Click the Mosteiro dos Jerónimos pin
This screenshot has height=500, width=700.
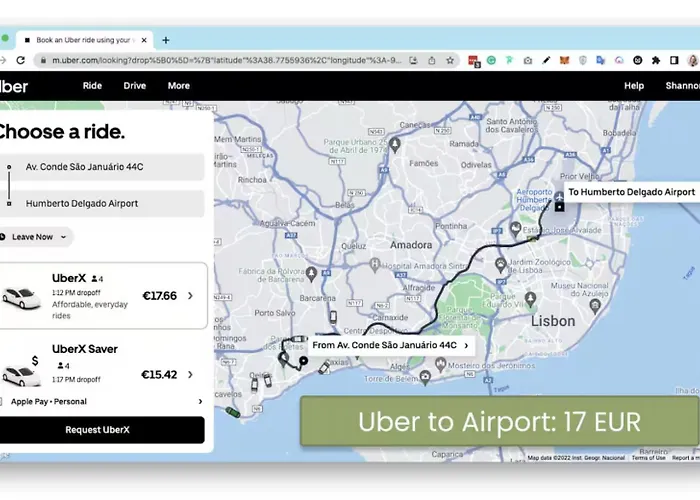[441, 364]
